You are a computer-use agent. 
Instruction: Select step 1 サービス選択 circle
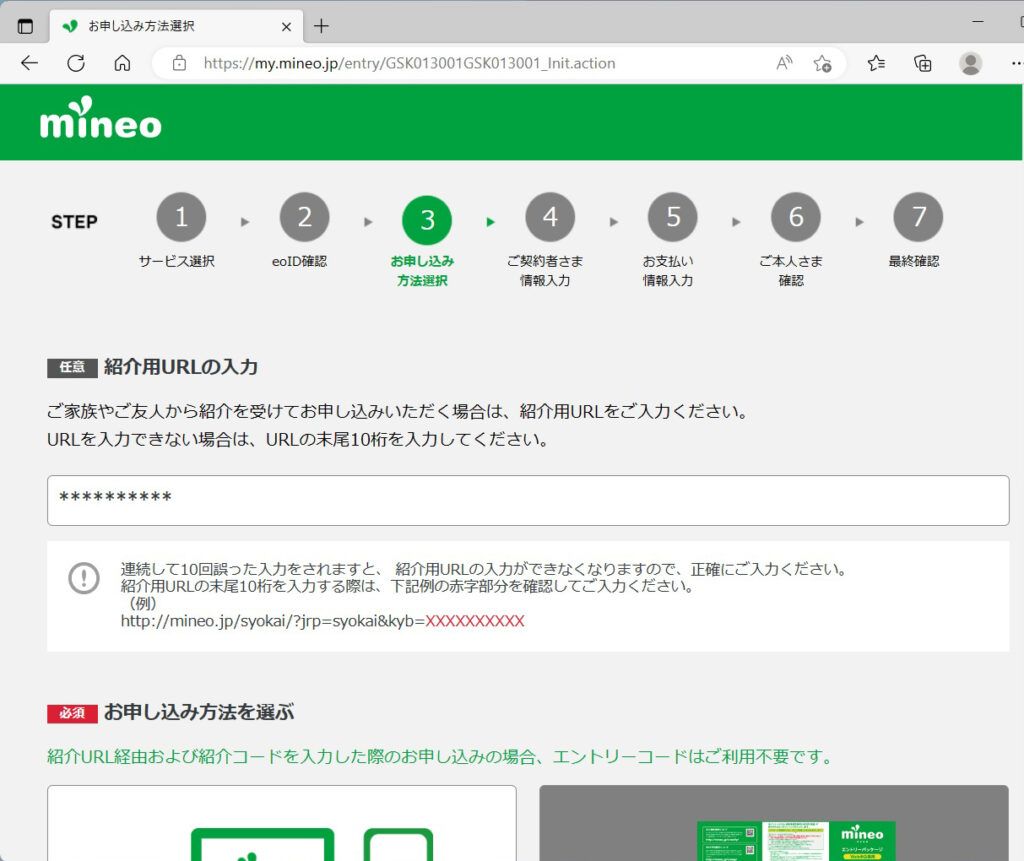coord(181,217)
